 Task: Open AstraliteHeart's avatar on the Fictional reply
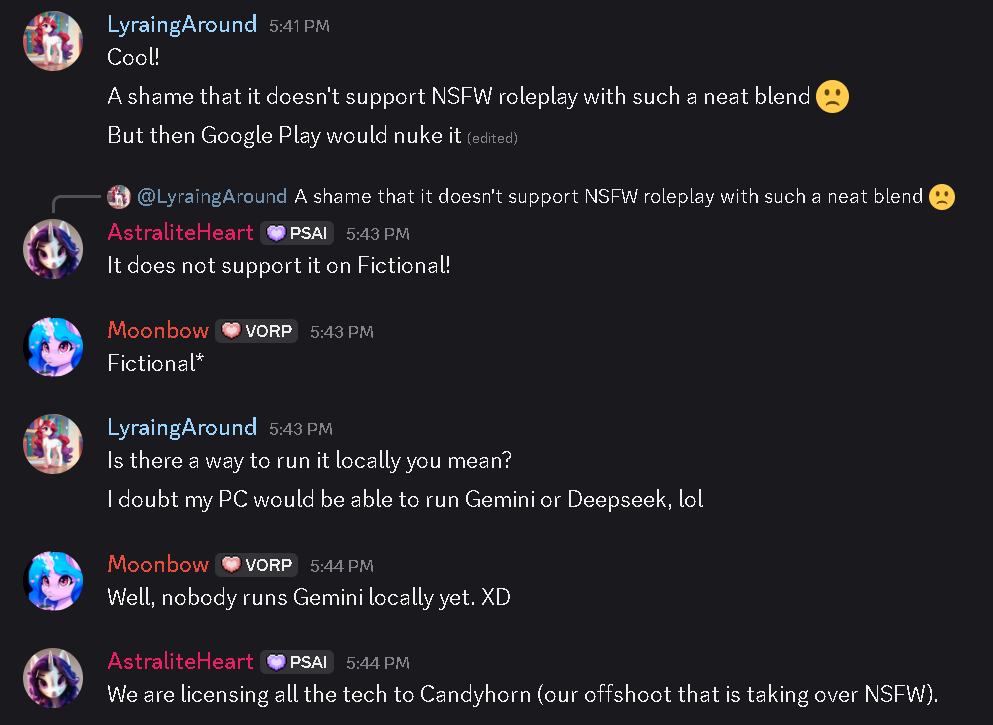click(x=52, y=249)
